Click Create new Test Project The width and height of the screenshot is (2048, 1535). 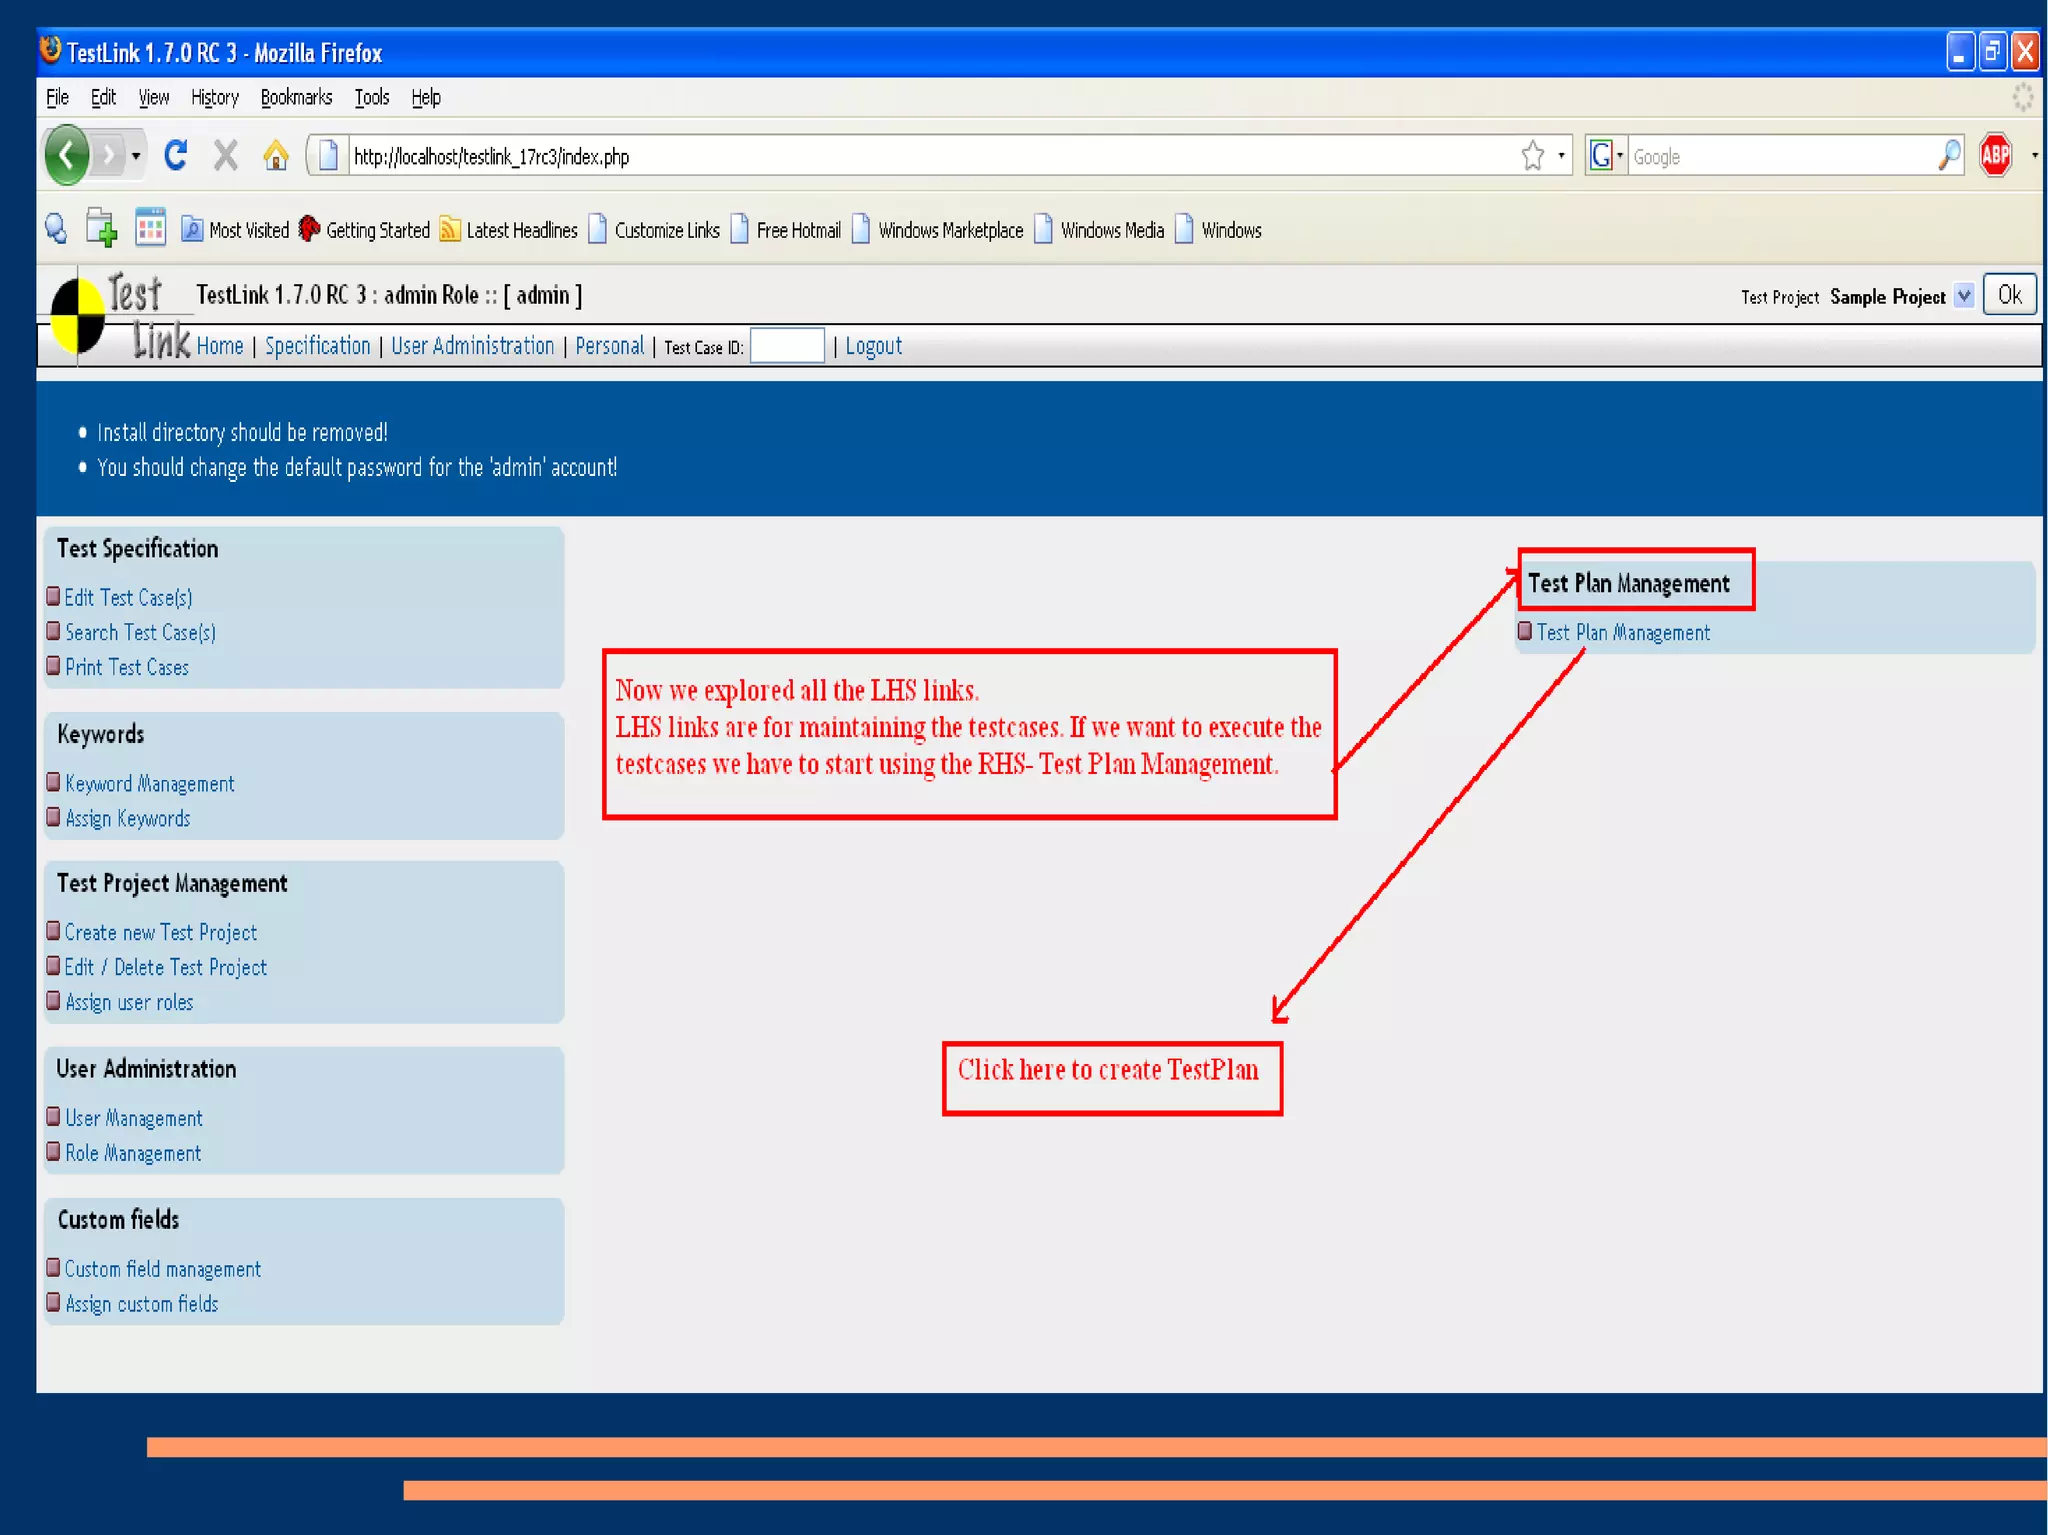[161, 932]
